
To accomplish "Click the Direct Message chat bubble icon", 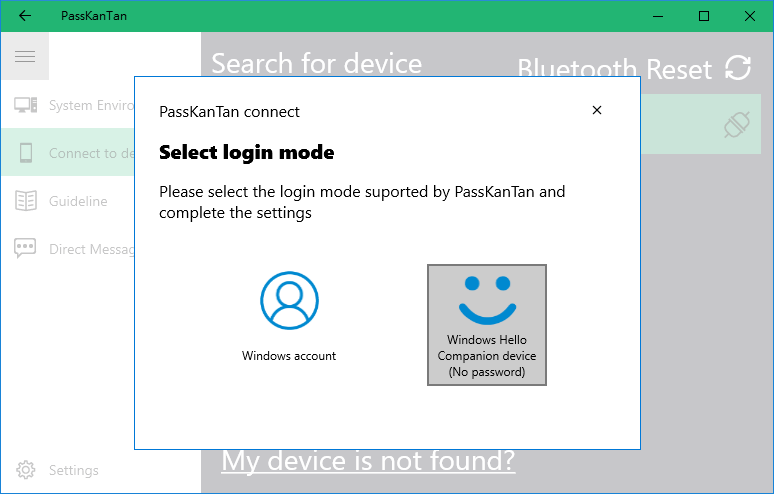I will (x=25, y=248).
